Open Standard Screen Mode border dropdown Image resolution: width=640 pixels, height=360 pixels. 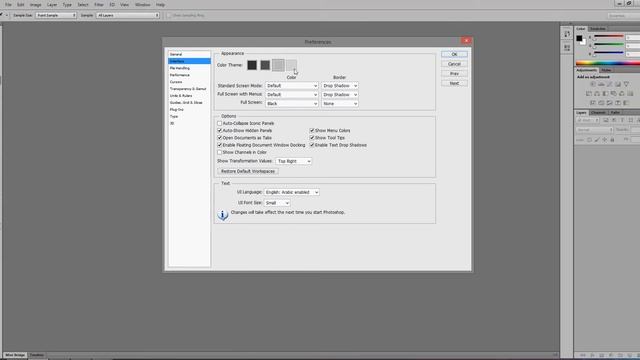340,86
